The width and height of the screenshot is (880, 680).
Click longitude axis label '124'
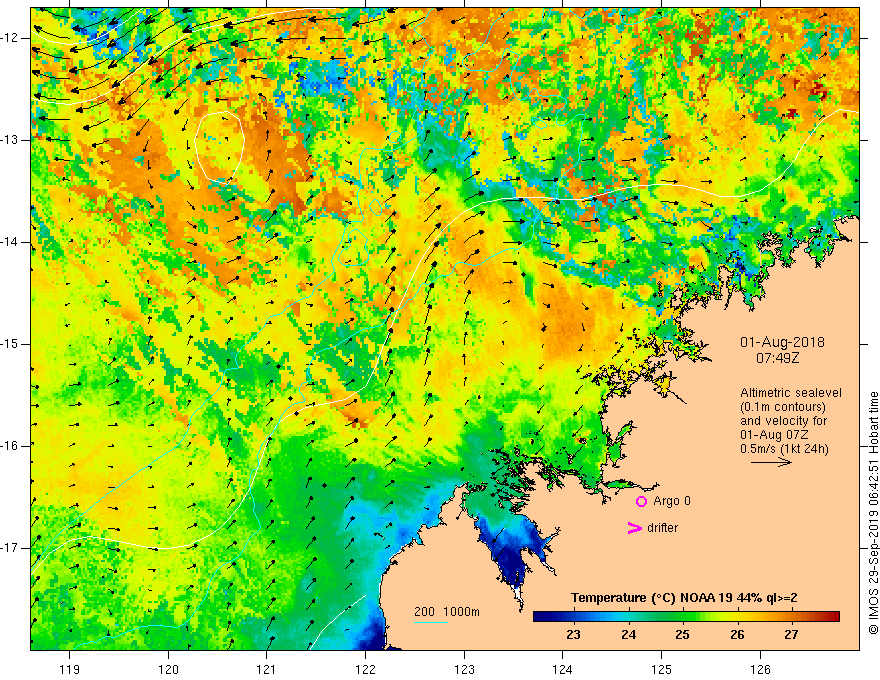tap(563, 669)
